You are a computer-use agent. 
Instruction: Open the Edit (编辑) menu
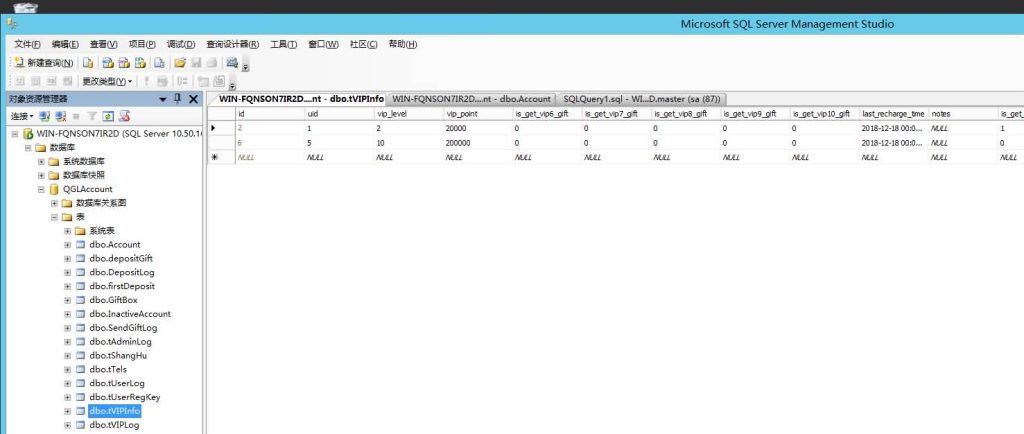[65, 44]
